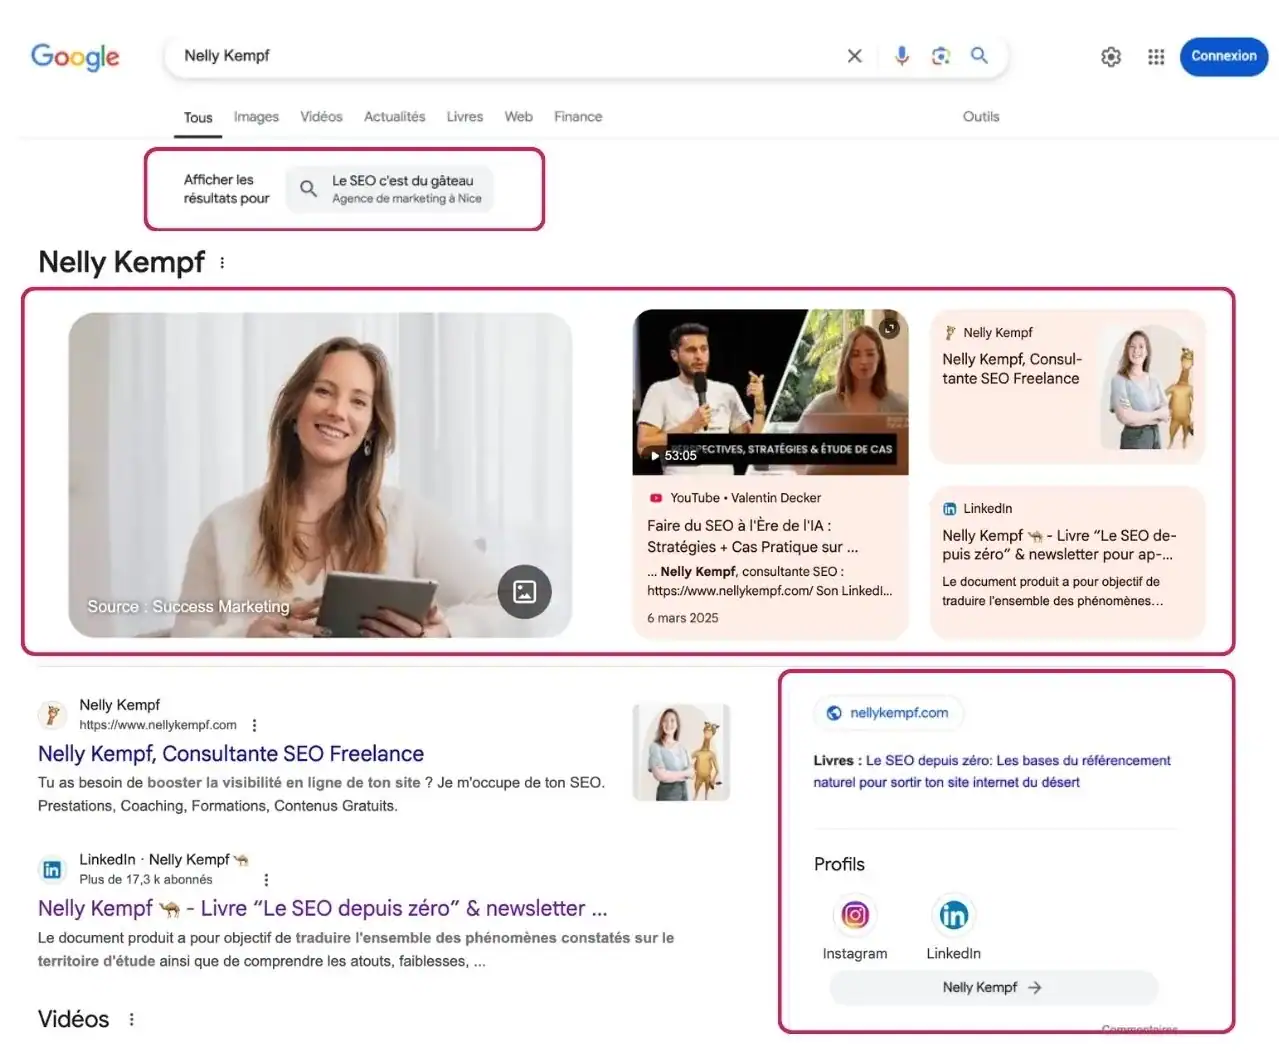Screen dimensions: 1279x1051
Task: Open Google Lens image search icon
Action: (x=940, y=56)
